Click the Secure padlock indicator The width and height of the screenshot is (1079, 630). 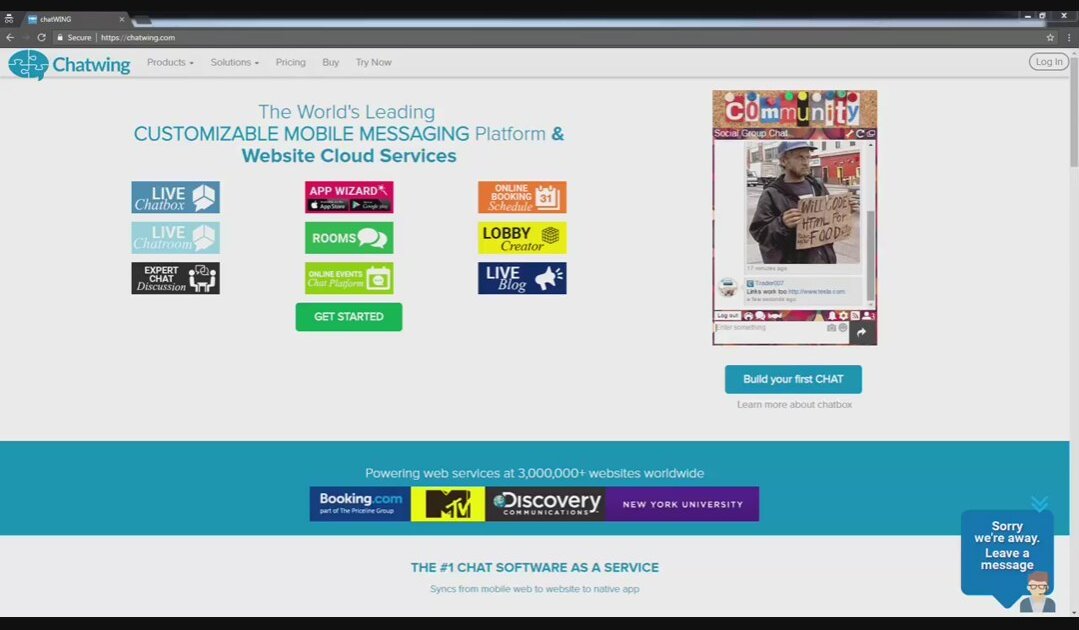[74, 37]
